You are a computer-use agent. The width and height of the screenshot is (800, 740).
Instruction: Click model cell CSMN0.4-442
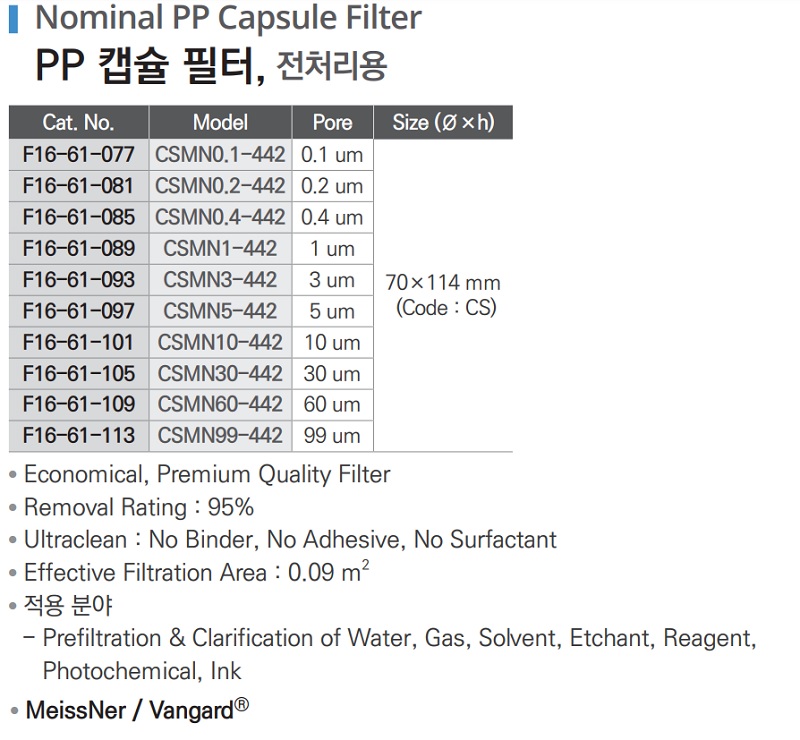click(220, 217)
